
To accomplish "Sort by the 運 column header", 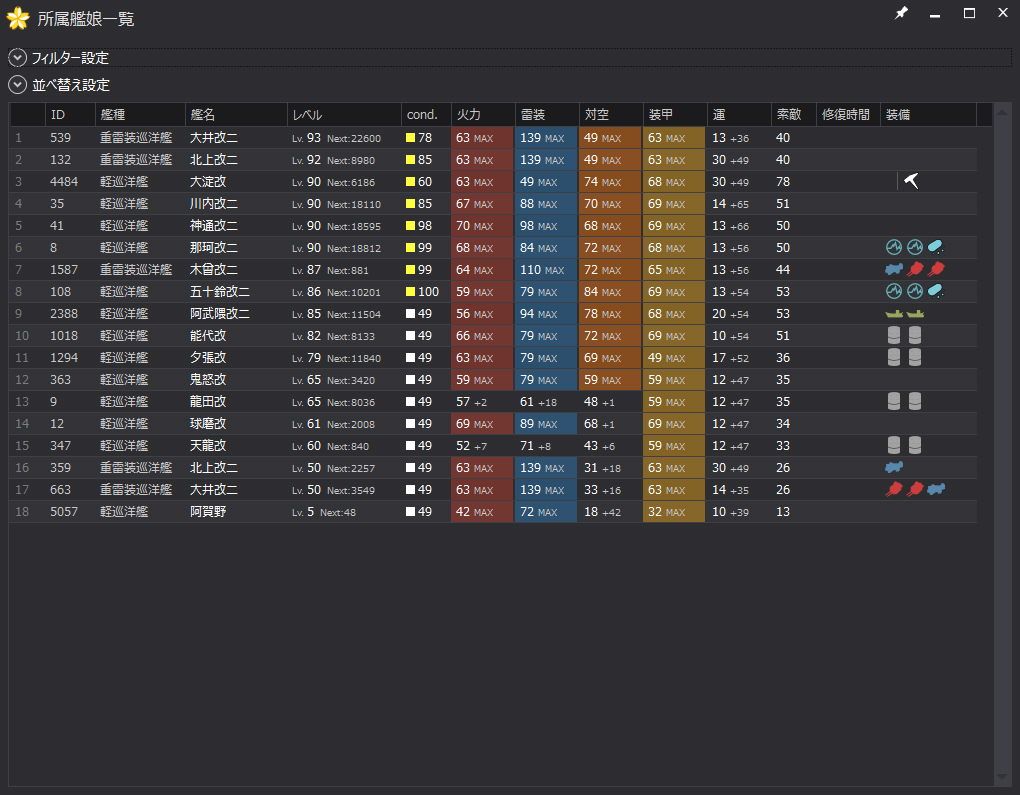I will 739,115.
